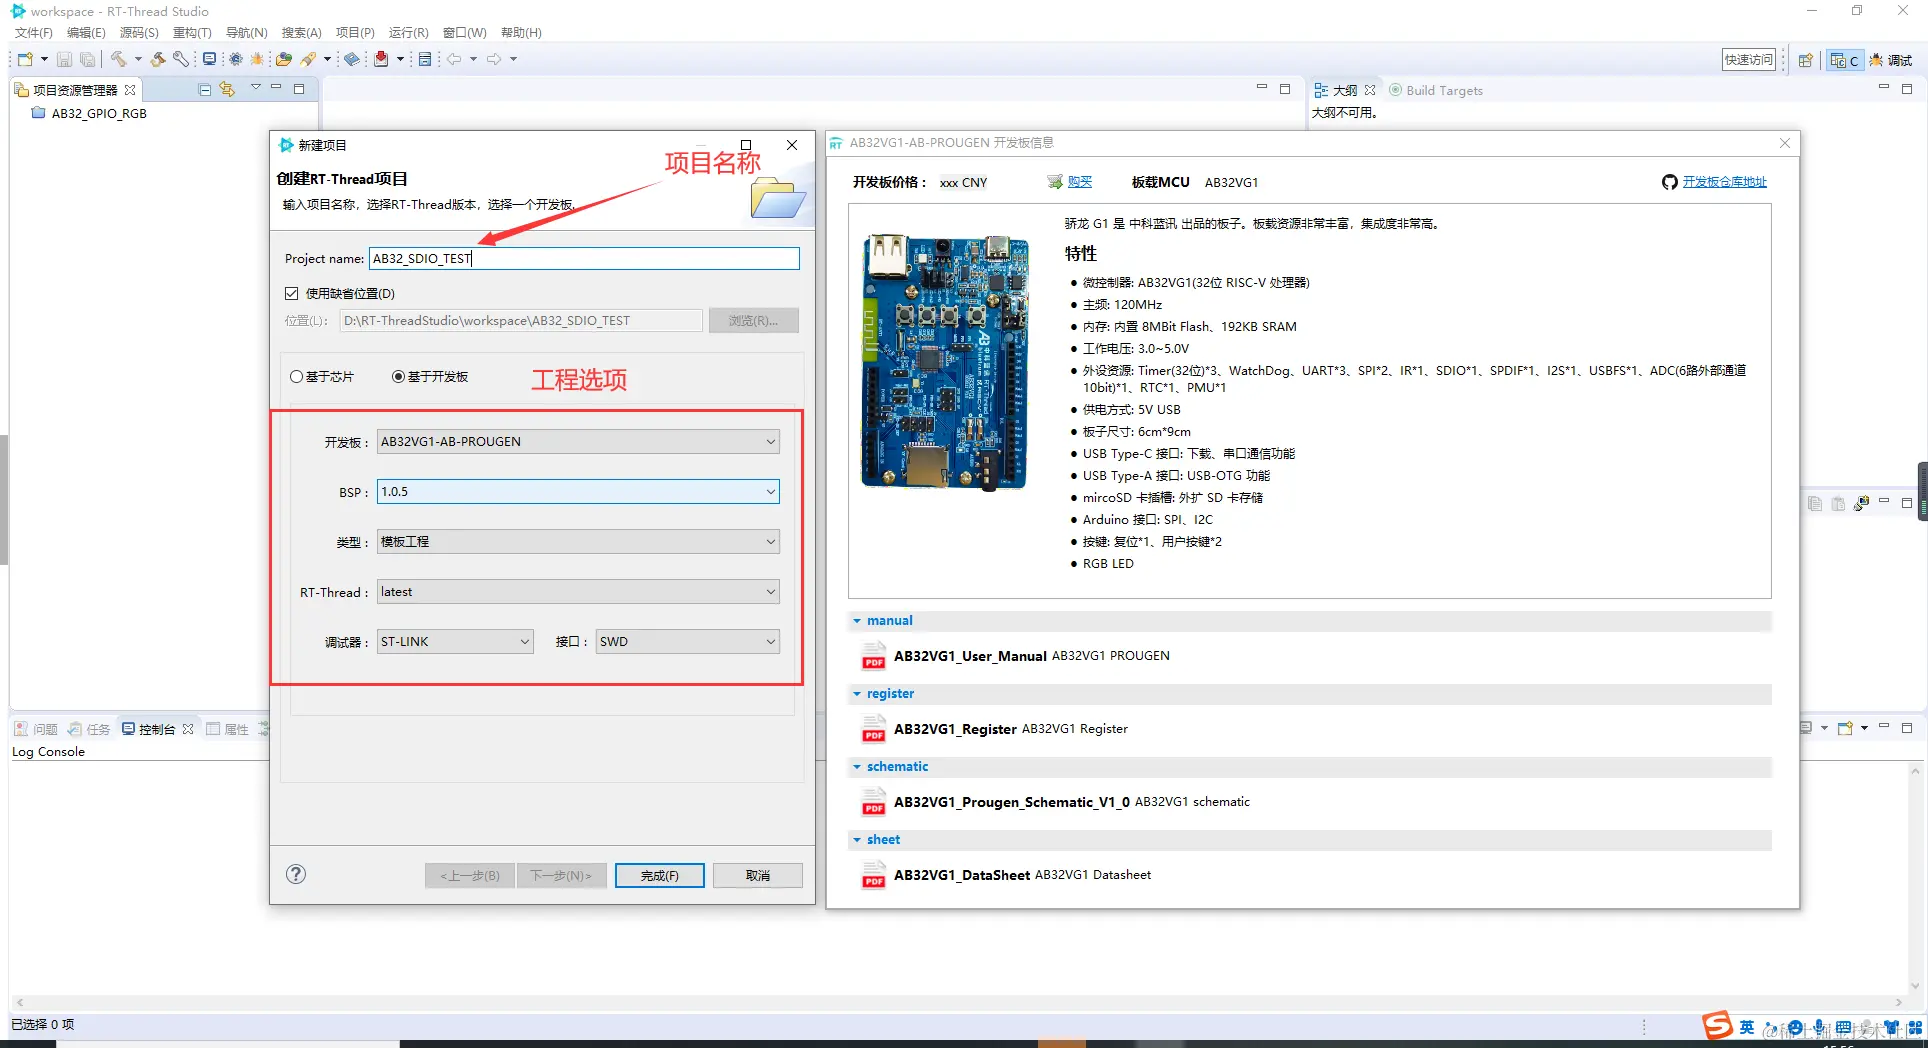Collapse the sheet section

857,840
